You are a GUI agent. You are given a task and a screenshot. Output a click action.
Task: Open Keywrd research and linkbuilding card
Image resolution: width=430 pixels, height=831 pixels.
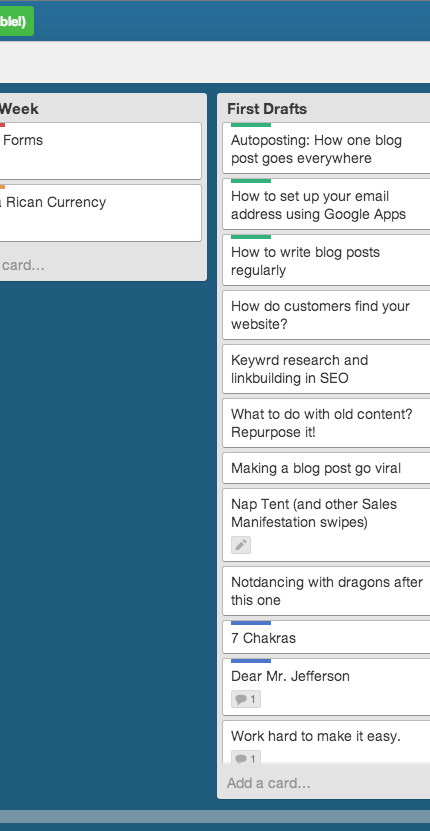coord(326,369)
